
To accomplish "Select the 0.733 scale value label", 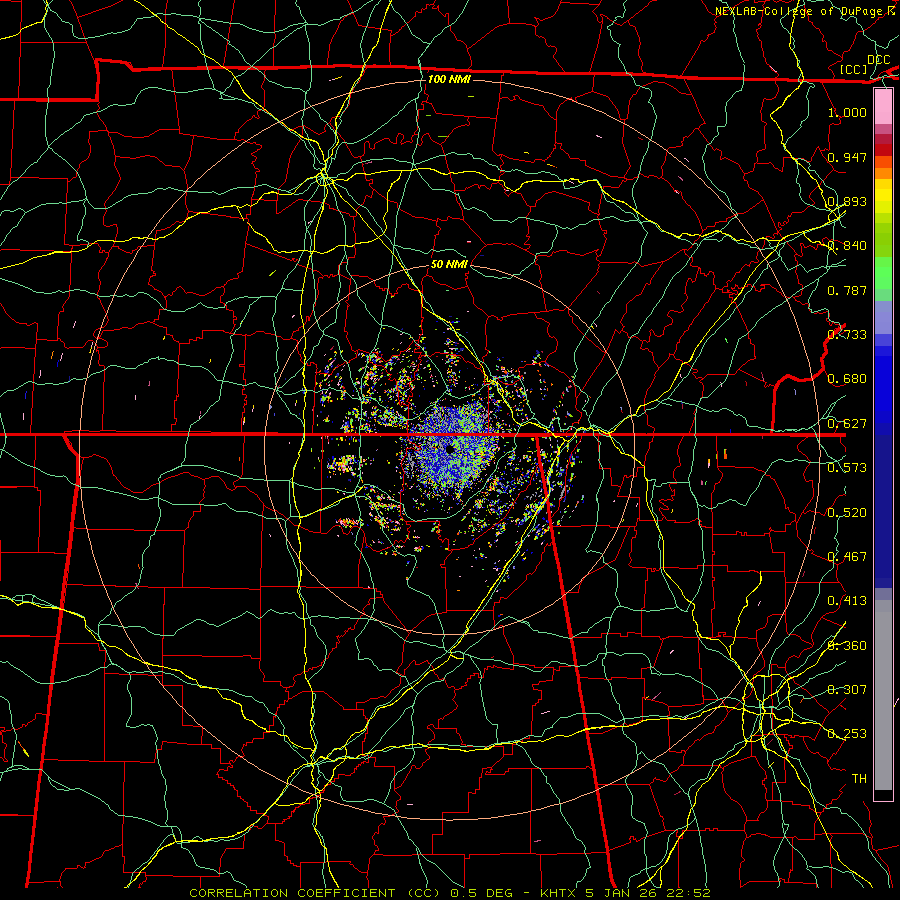I will click(847, 335).
